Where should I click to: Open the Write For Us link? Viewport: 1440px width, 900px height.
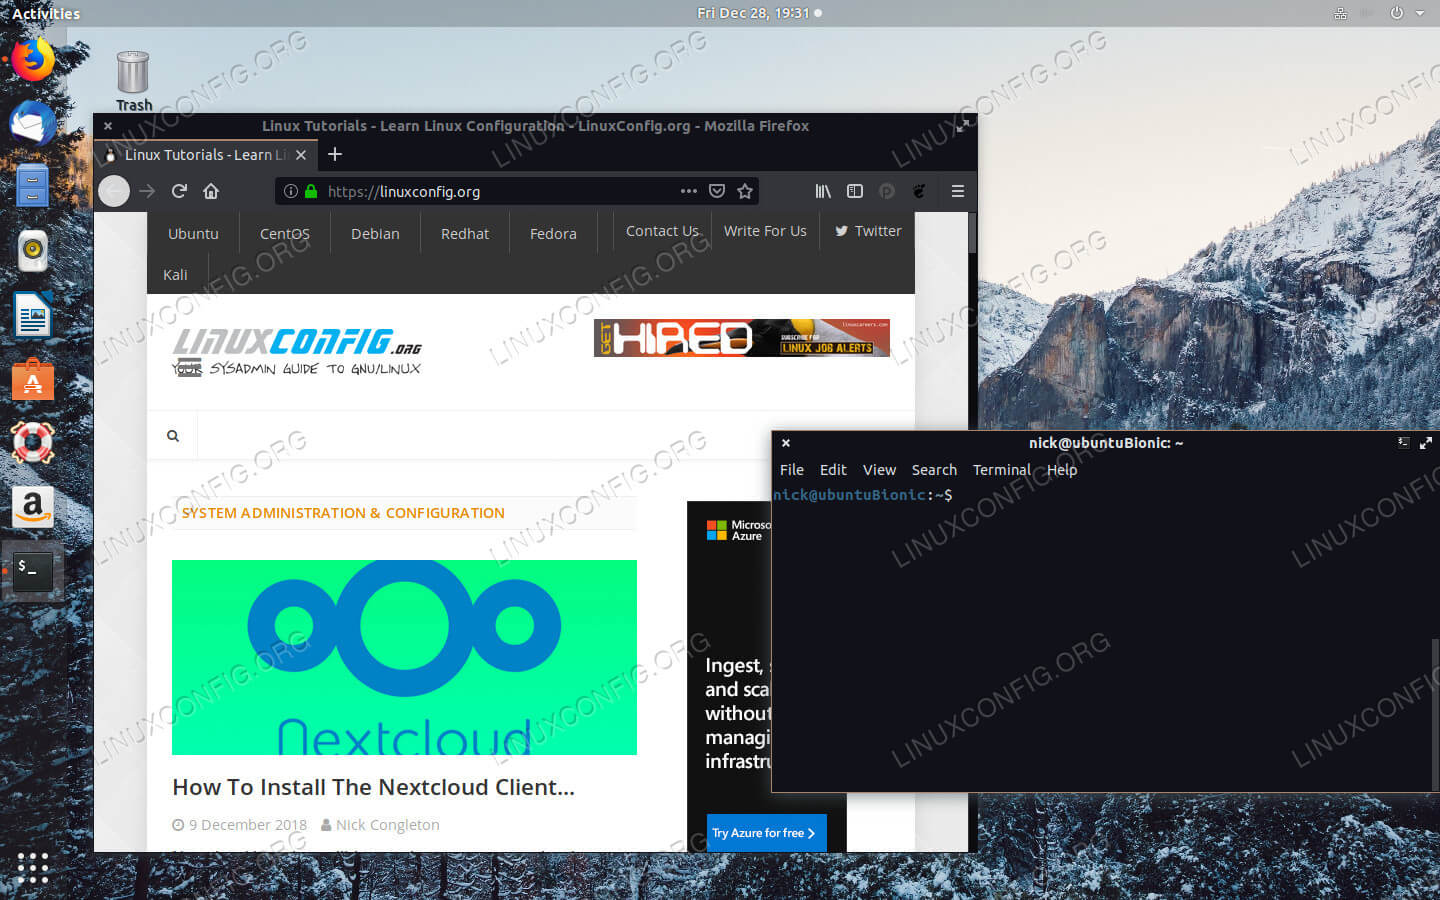[x=765, y=231]
